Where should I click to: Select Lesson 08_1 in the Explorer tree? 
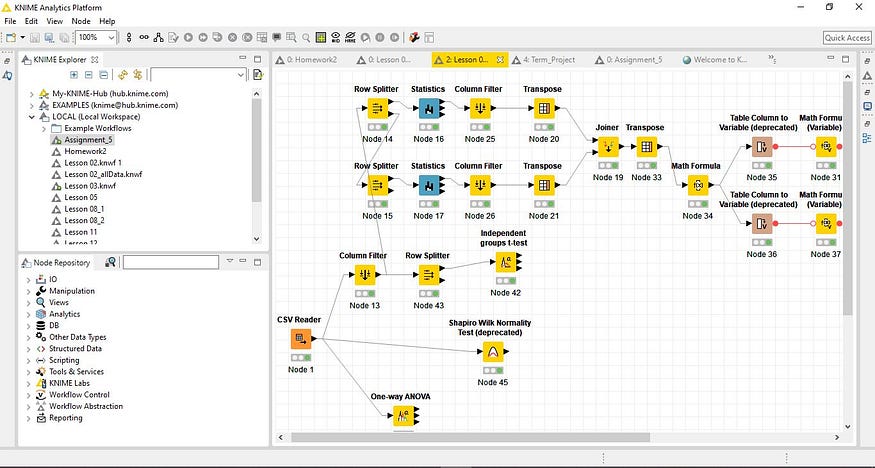click(x=84, y=209)
